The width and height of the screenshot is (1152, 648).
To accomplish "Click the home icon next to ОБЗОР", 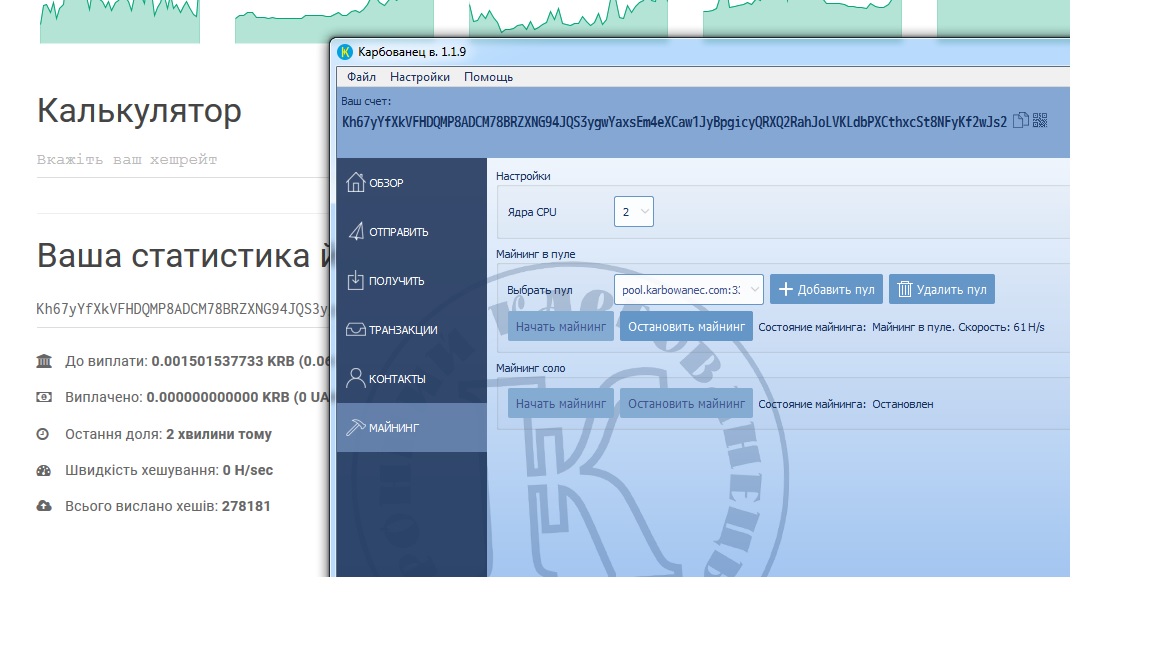I will (x=356, y=182).
